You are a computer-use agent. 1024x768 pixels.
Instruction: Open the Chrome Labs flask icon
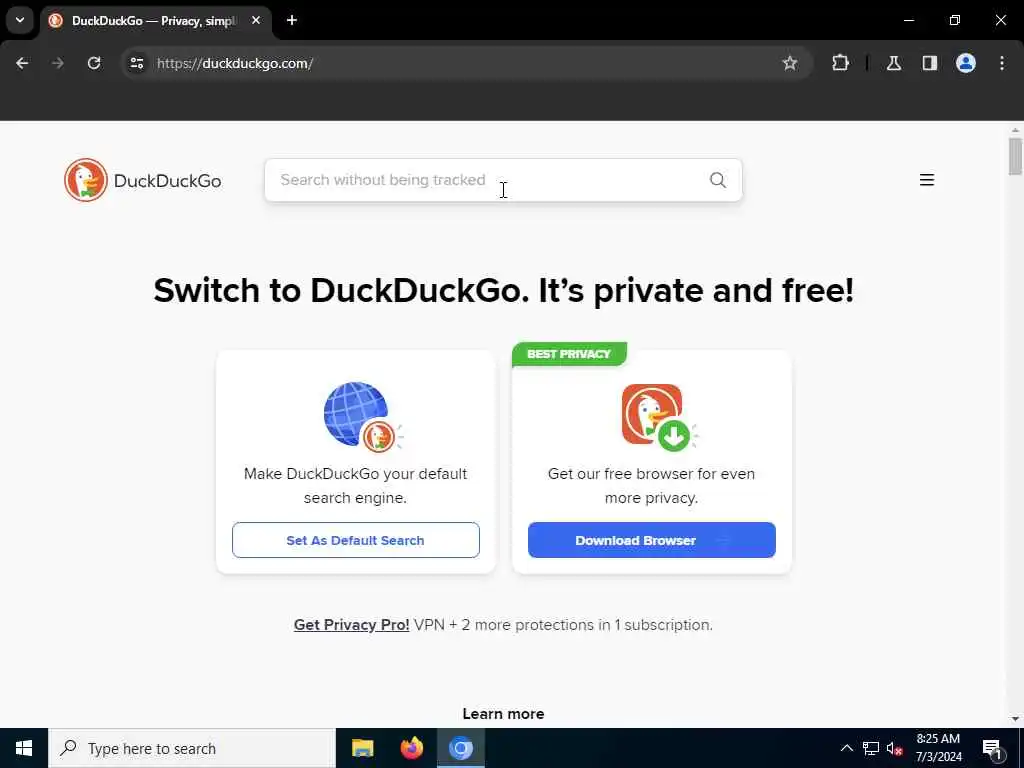point(894,63)
